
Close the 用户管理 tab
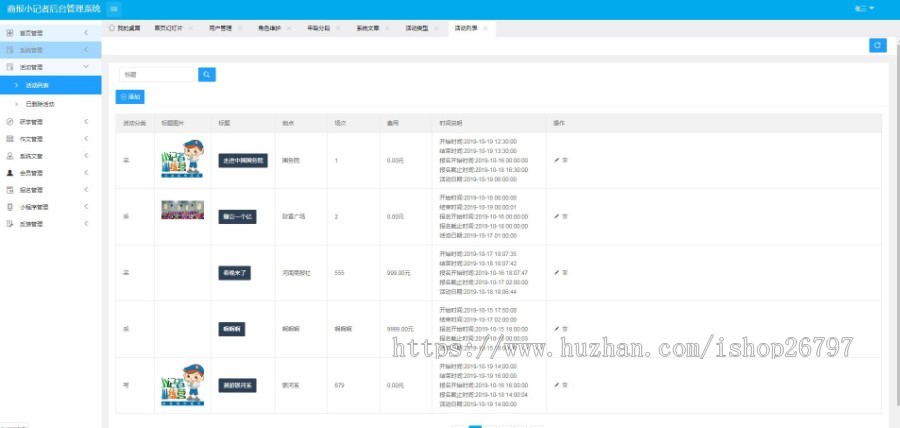point(240,28)
